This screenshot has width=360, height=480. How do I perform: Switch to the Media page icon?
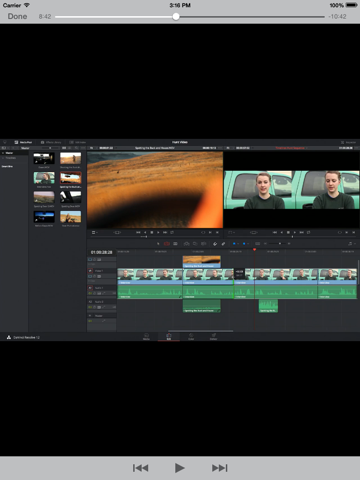point(146,336)
